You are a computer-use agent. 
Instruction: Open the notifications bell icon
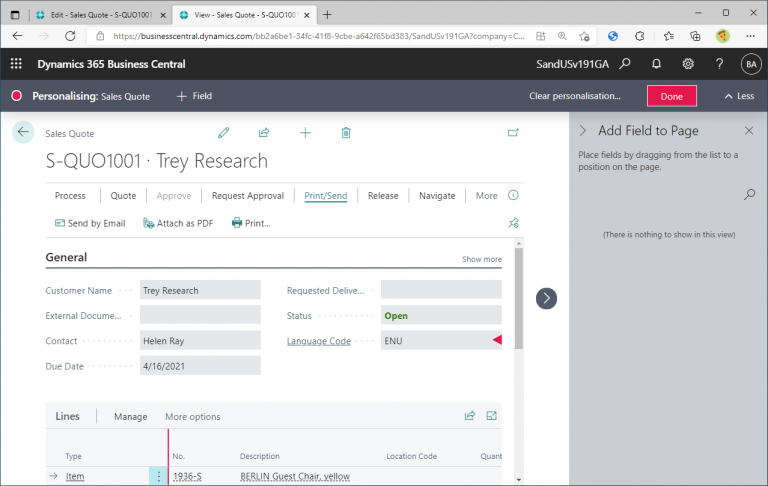tap(656, 64)
